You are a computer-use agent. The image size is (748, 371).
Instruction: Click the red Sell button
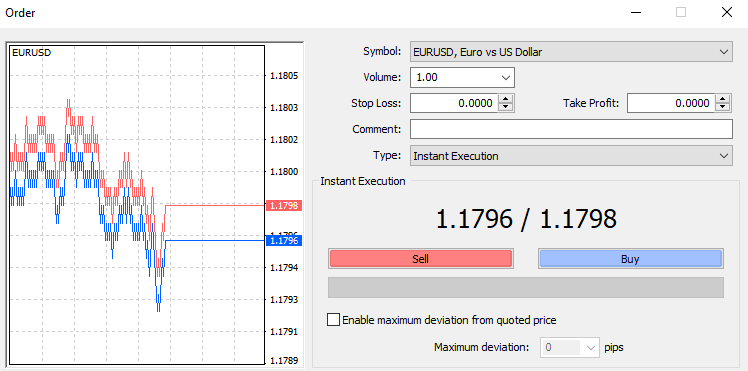[421, 259]
